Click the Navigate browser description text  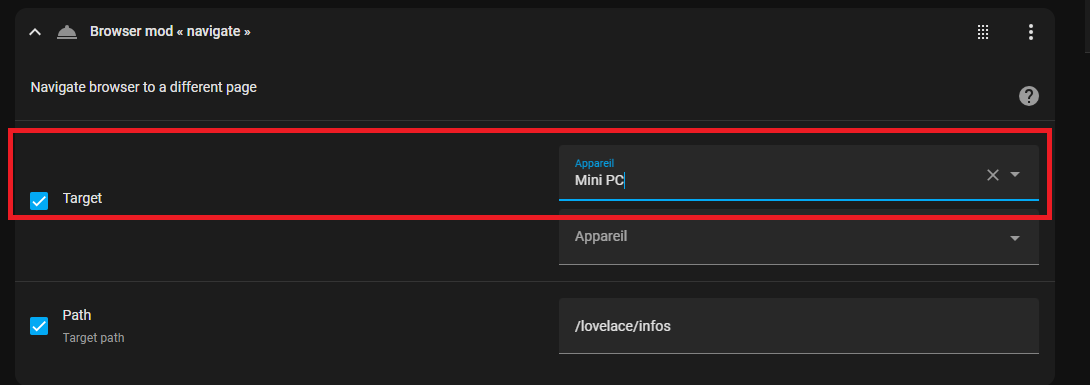coord(144,88)
